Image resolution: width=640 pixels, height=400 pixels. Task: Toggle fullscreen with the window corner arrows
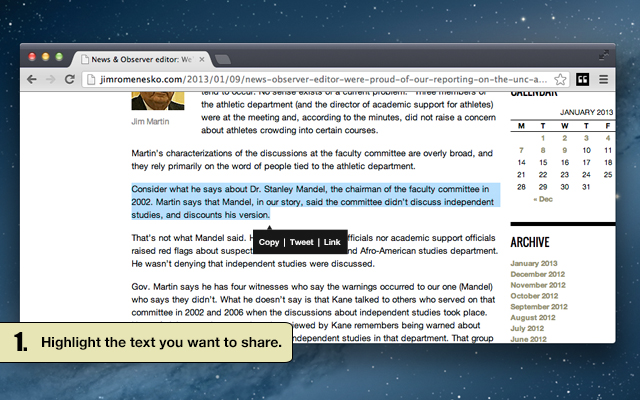(604, 55)
